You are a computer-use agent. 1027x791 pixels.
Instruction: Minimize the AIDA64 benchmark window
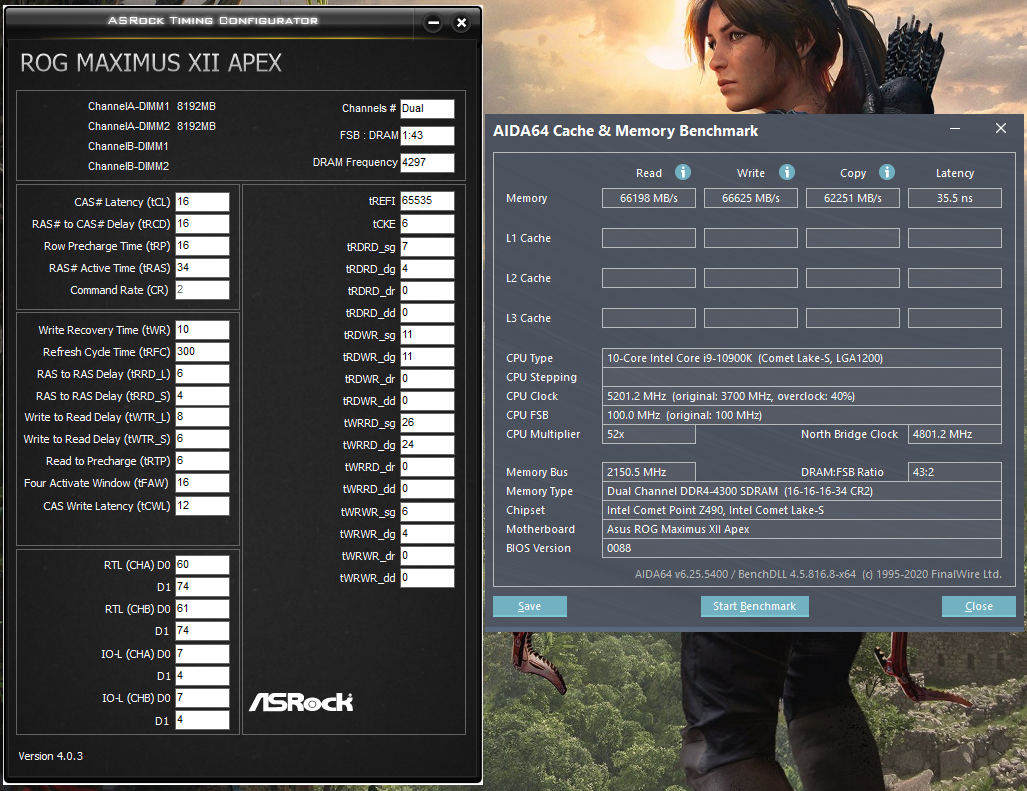tap(955, 129)
